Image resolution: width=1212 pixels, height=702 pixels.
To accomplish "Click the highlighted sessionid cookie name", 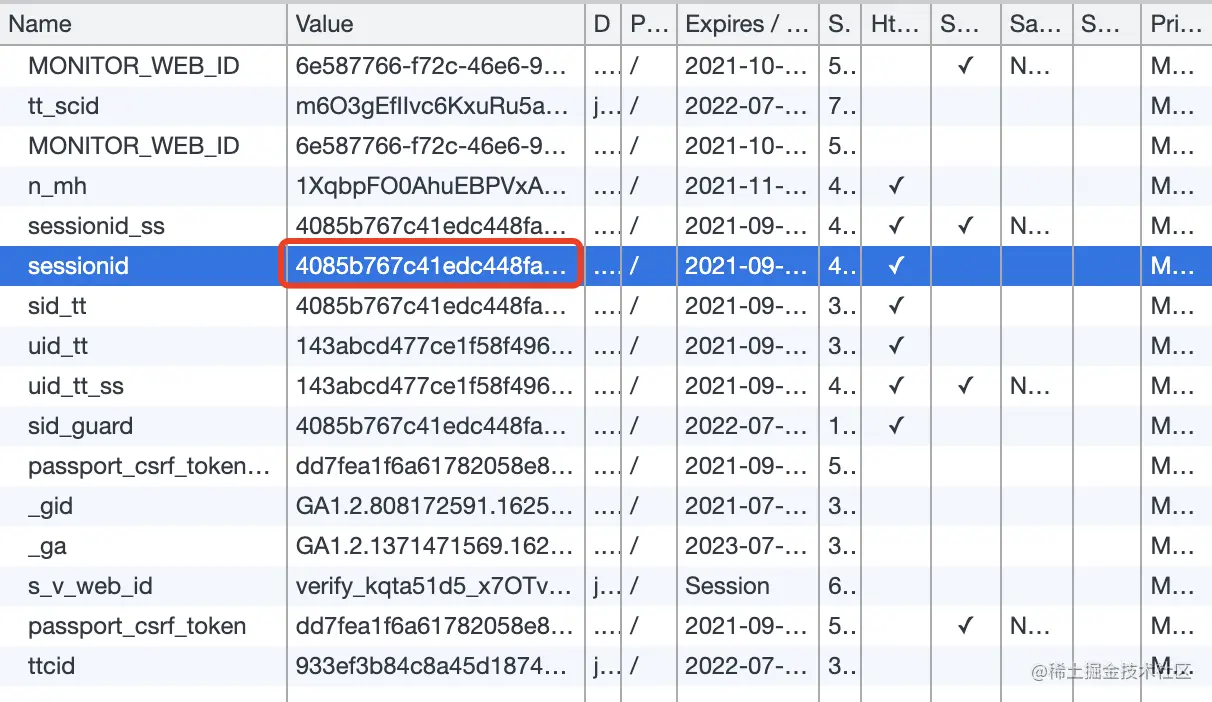I will point(78,266).
